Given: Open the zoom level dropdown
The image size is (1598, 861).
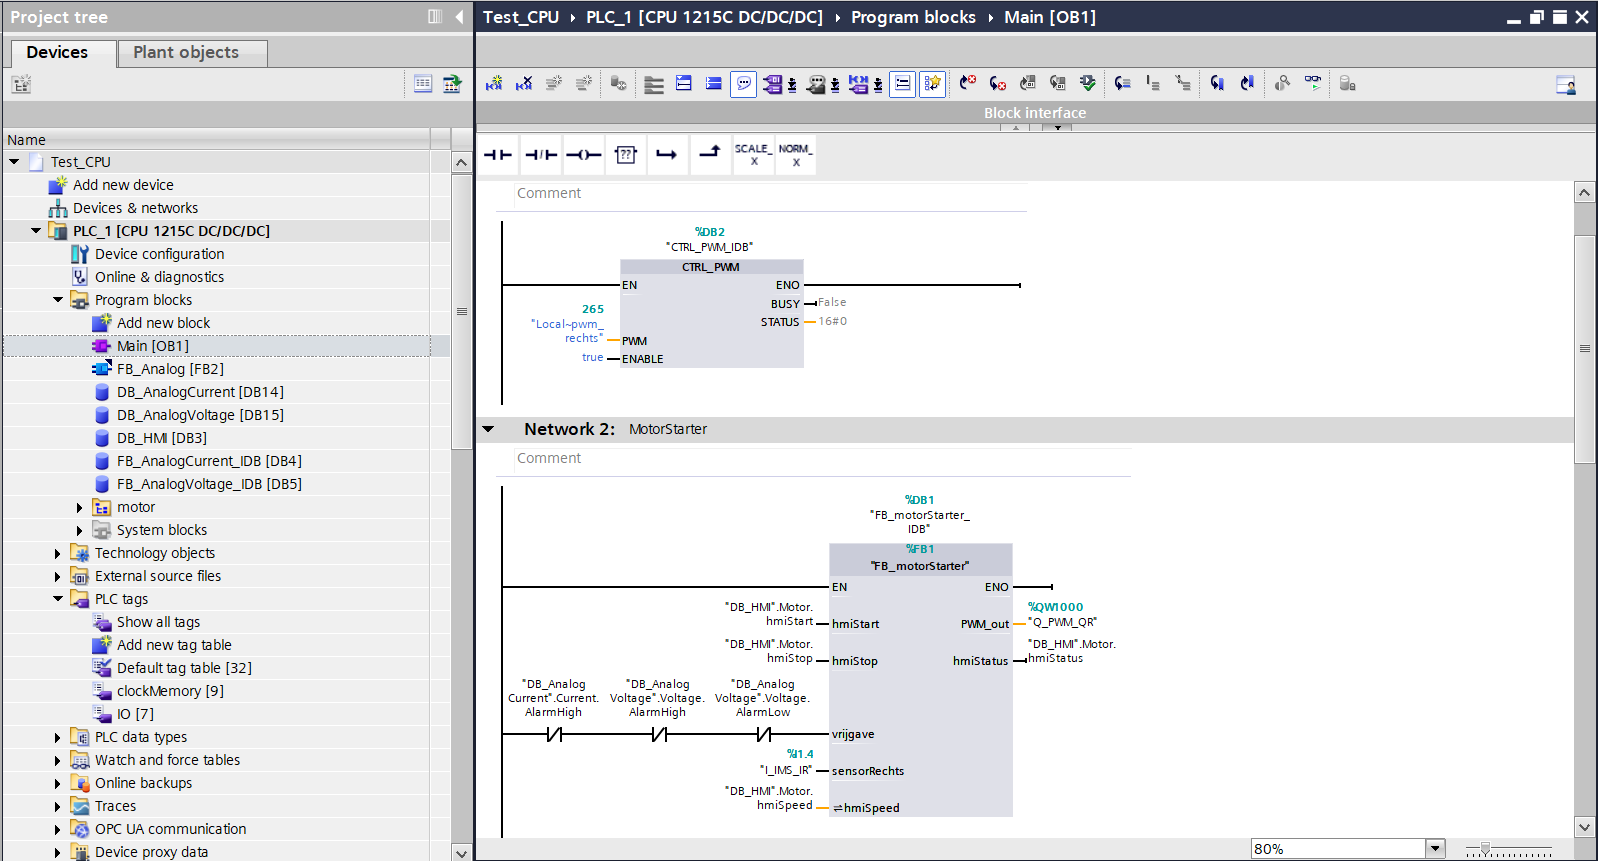Looking at the screenshot, I should [1436, 848].
